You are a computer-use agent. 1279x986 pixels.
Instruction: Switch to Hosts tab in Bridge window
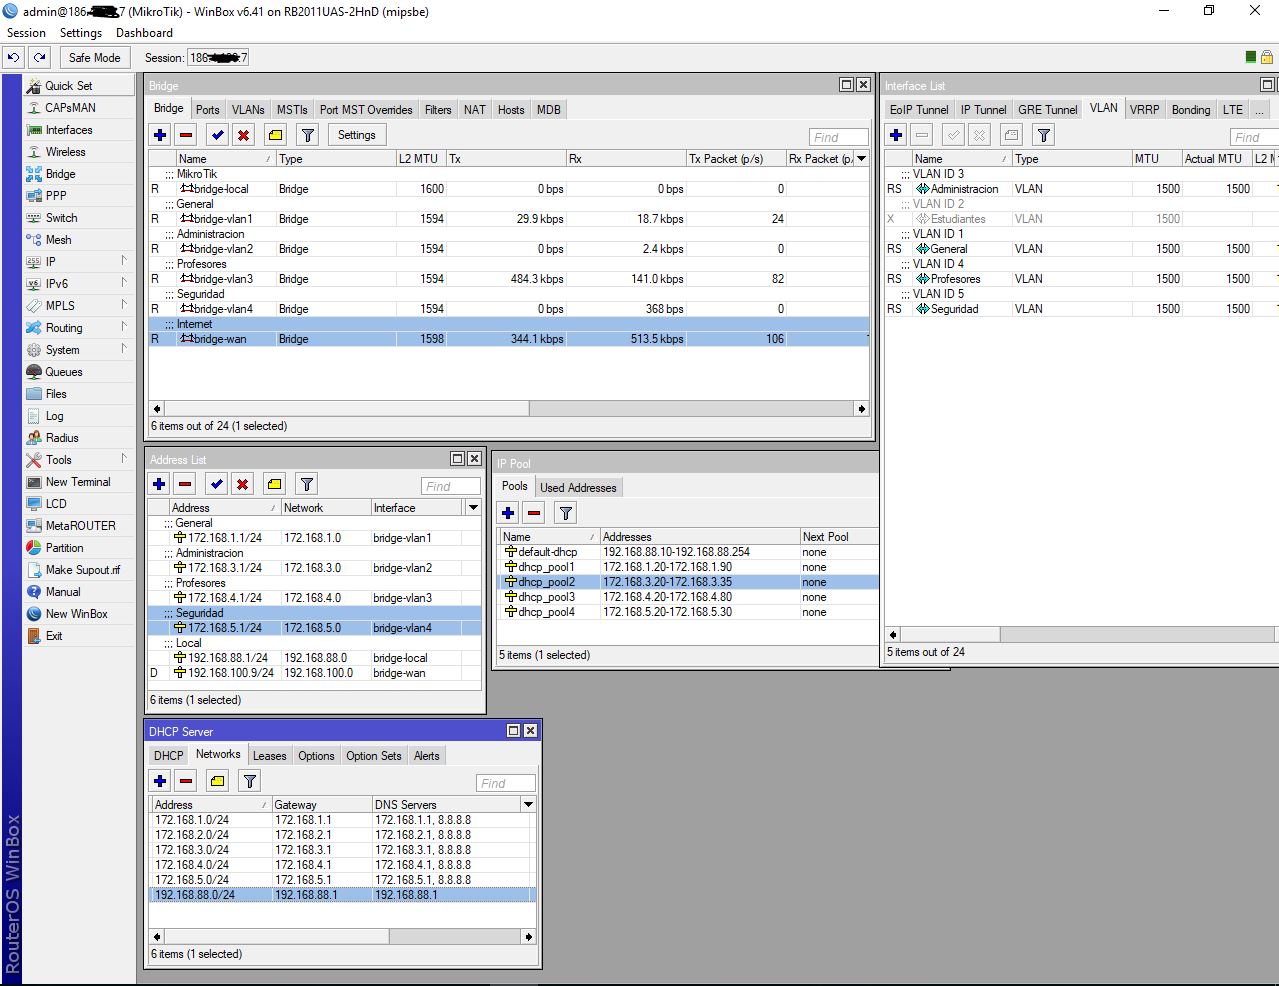click(511, 110)
